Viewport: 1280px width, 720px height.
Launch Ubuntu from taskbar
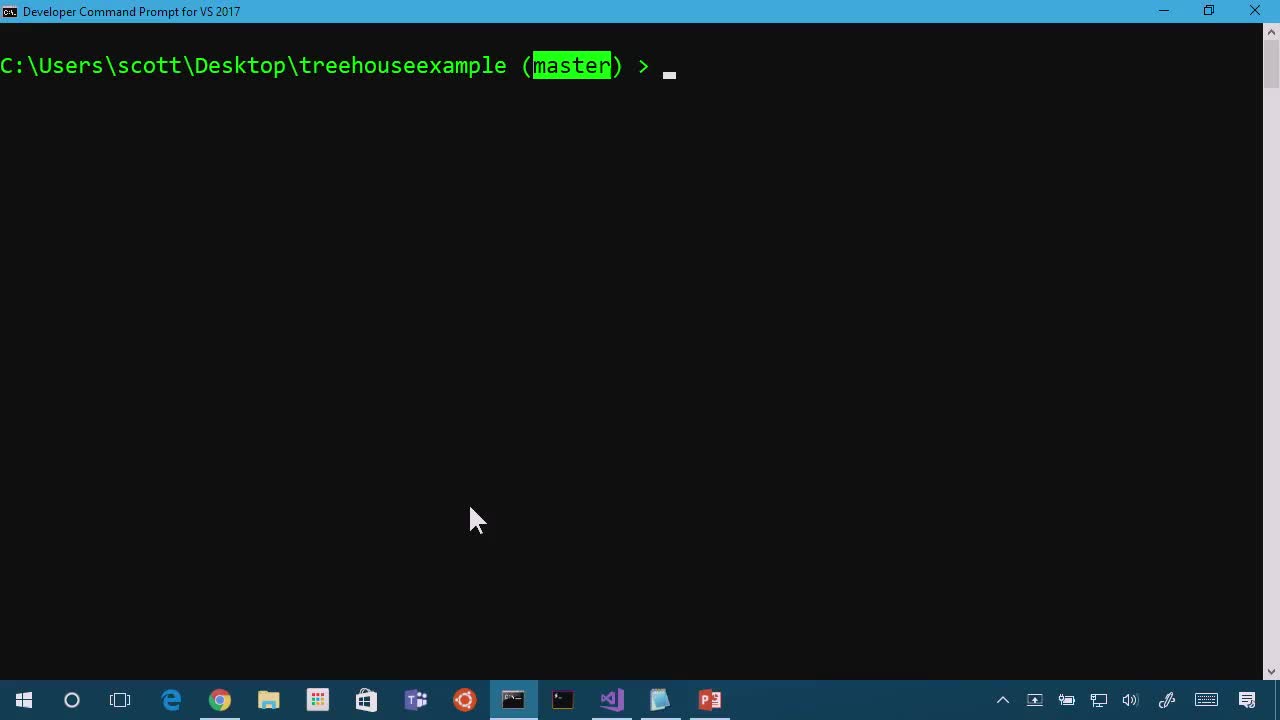[465, 700]
